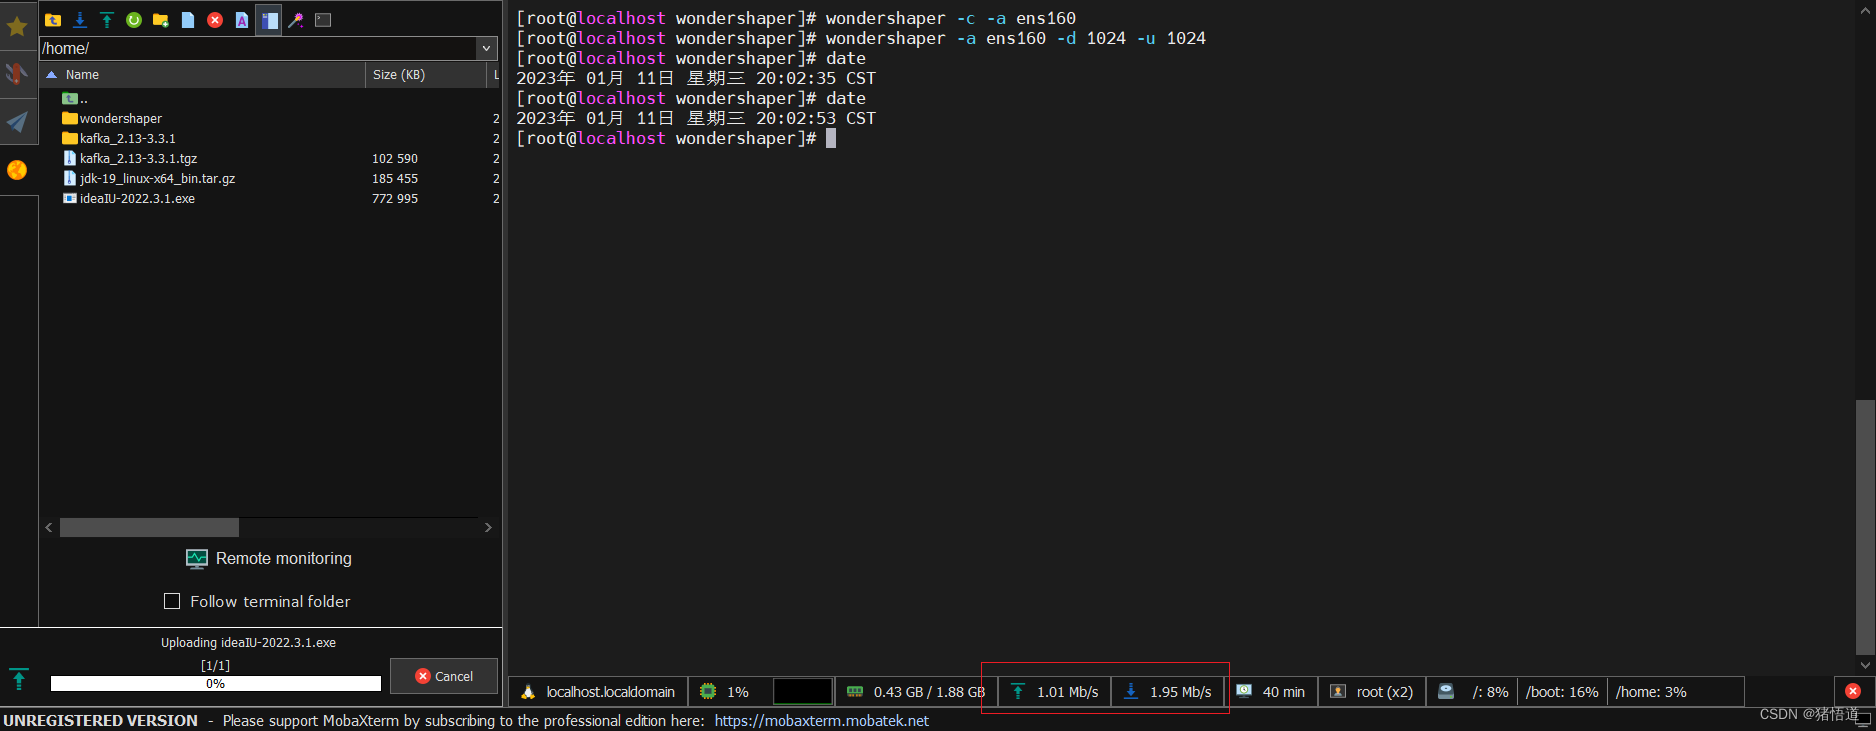Select the wondershaper folder
1876x731 pixels.
(x=120, y=118)
